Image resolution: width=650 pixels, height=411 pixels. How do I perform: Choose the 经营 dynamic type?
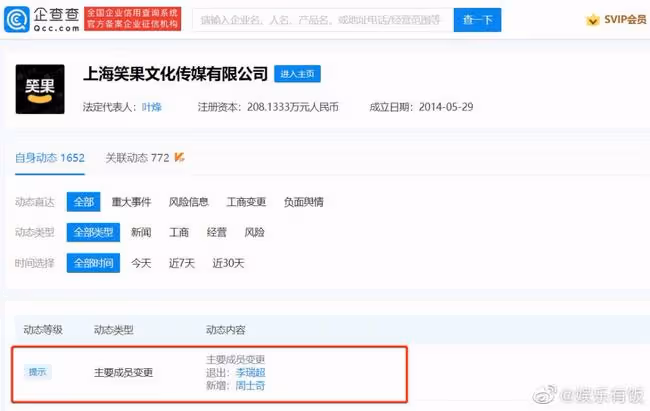click(x=217, y=232)
